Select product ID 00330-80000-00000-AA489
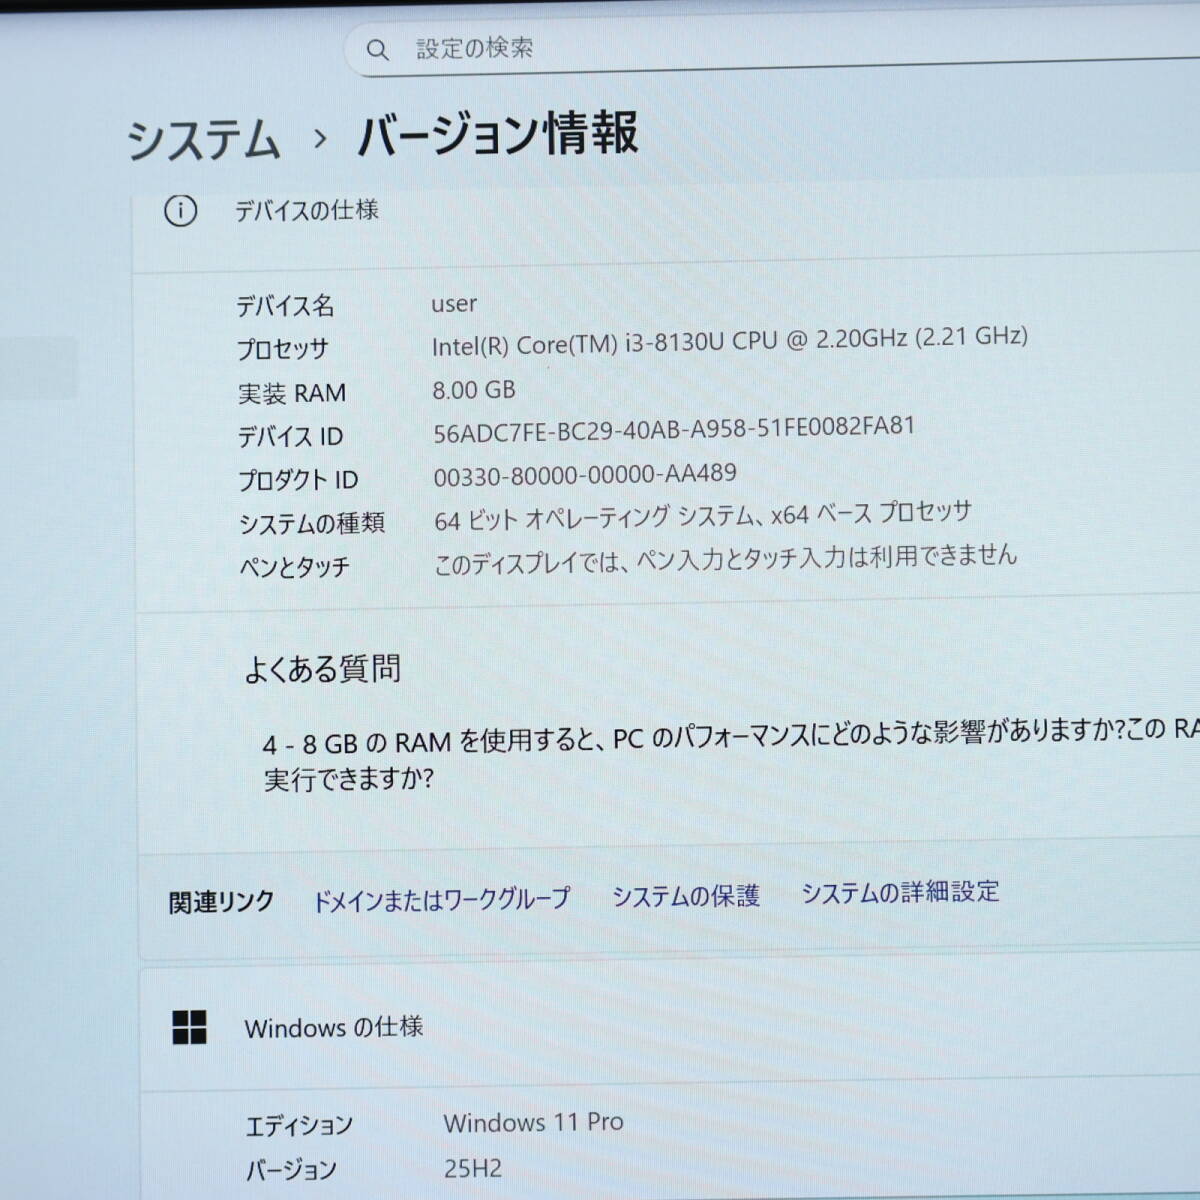 click(x=585, y=475)
